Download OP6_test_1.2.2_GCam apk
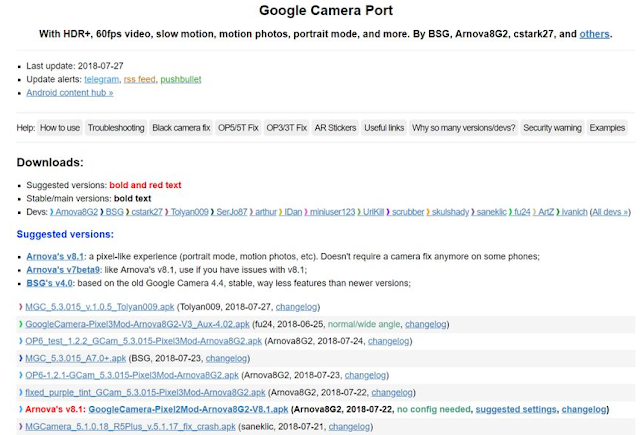 (144, 341)
